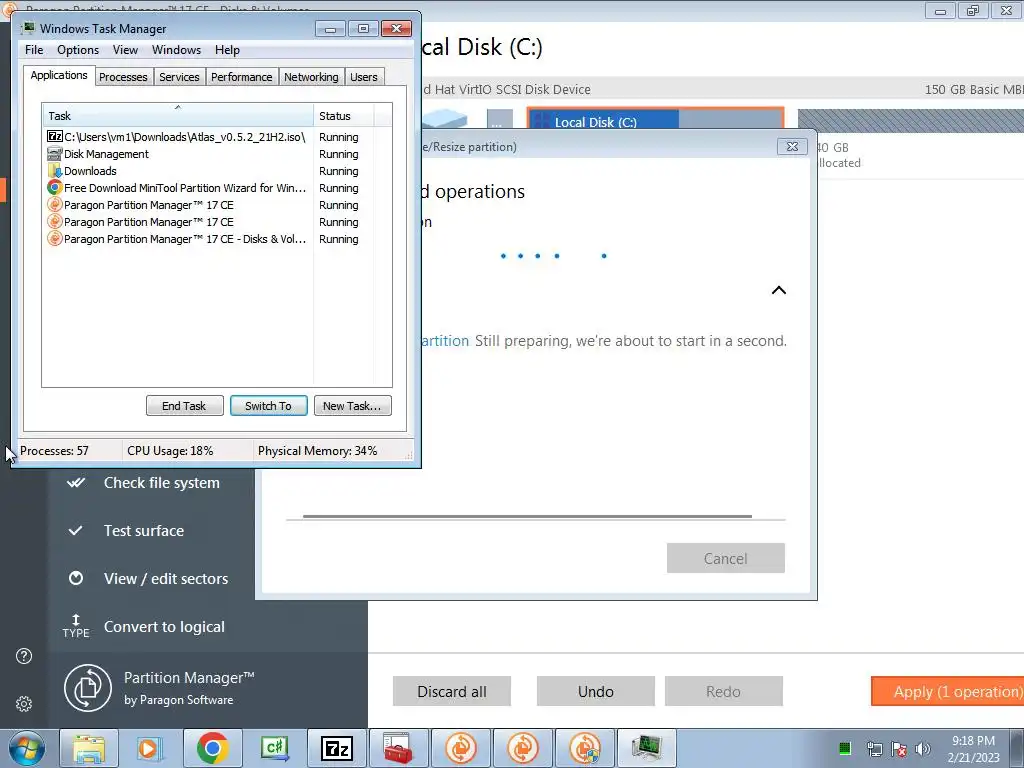The image size is (1024, 768).
Task: Open Windows Explorer from the taskbar
Action: (x=89, y=748)
